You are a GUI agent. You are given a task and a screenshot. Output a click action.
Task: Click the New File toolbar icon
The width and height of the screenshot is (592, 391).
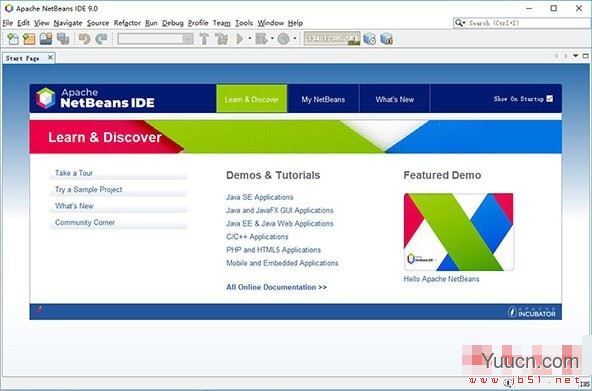pyautogui.click(x=12, y=38)
